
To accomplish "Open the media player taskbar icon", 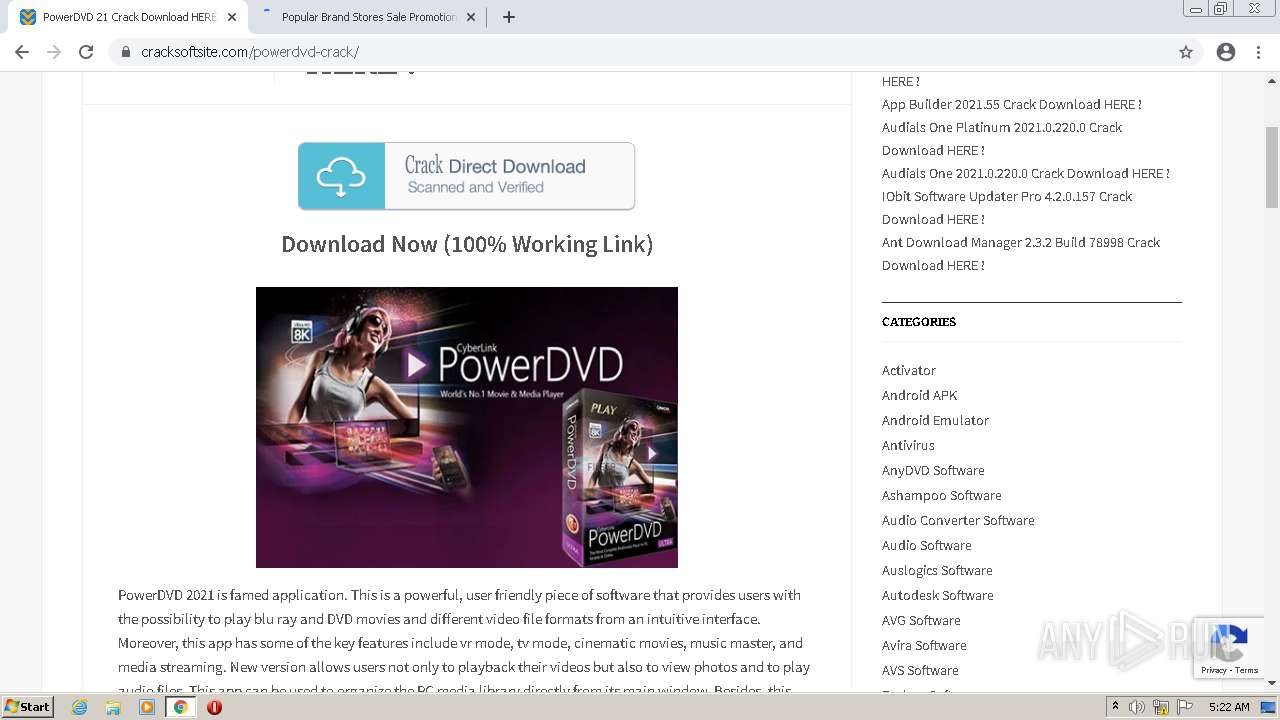I will click(x=147, y=707).
